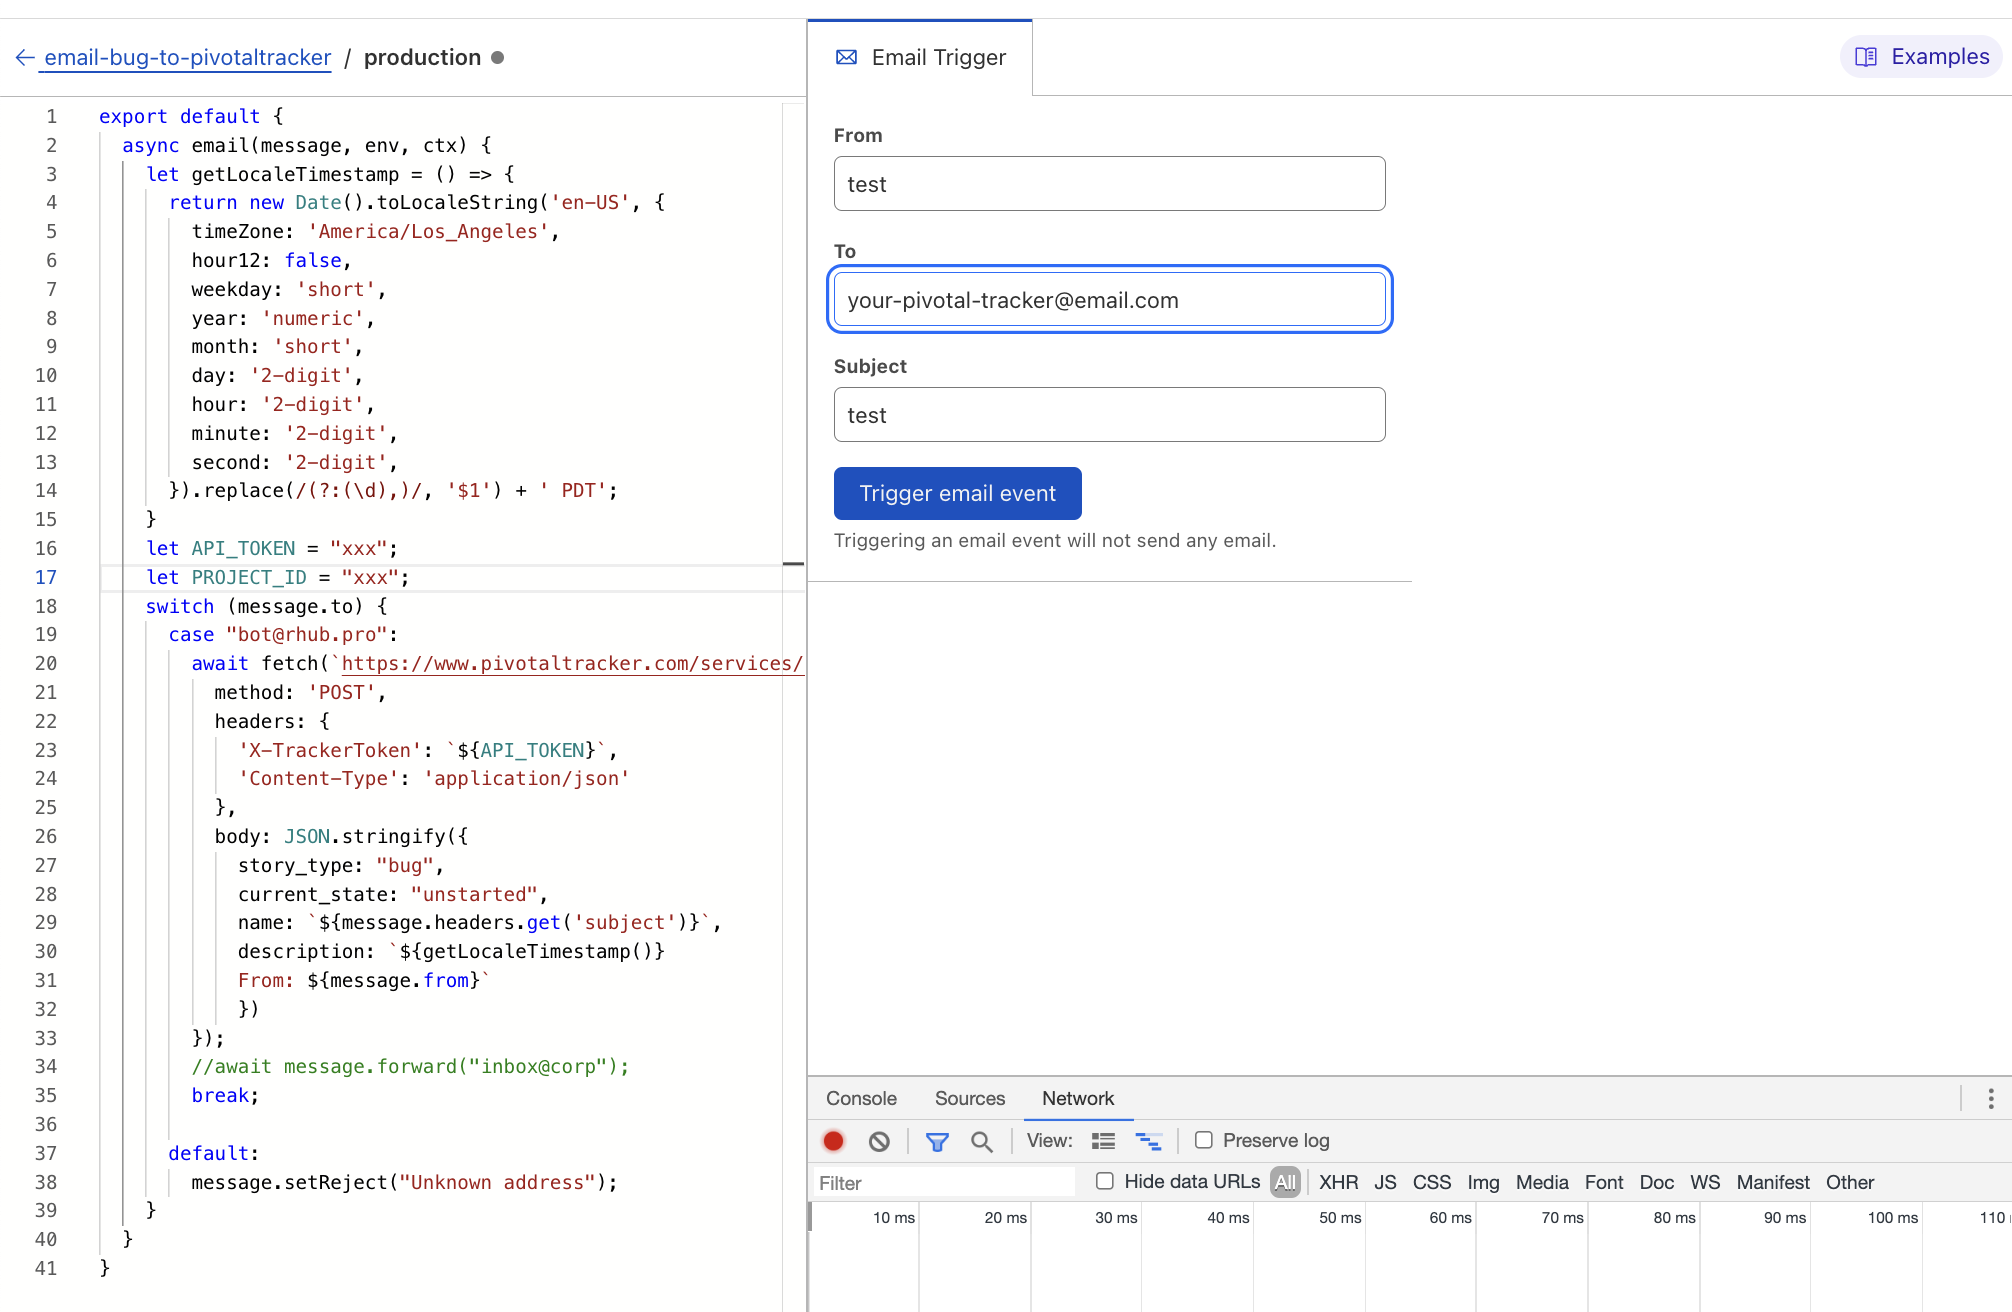
Task: Select the XHR request type filter
Action: pyautogui.click(x=1338, y=1182)
